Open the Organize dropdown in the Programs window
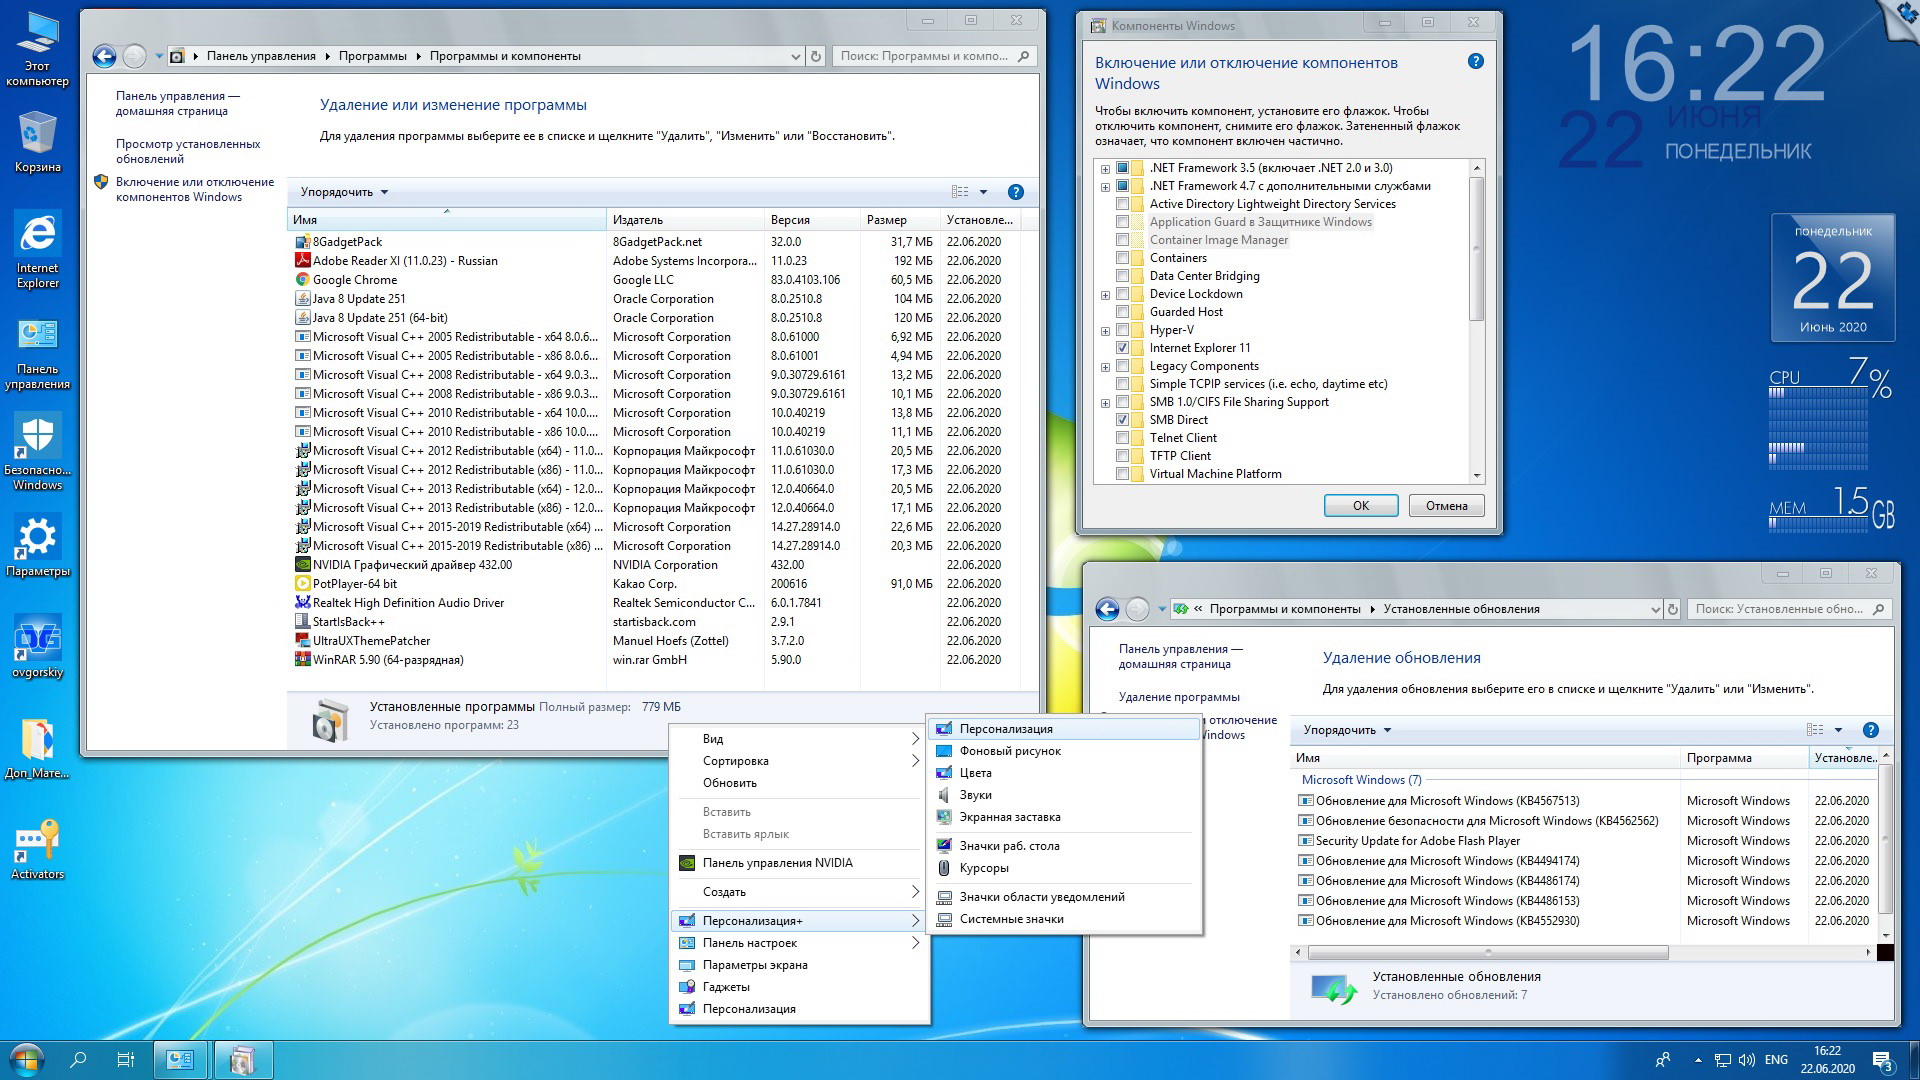 click(344, 192)
